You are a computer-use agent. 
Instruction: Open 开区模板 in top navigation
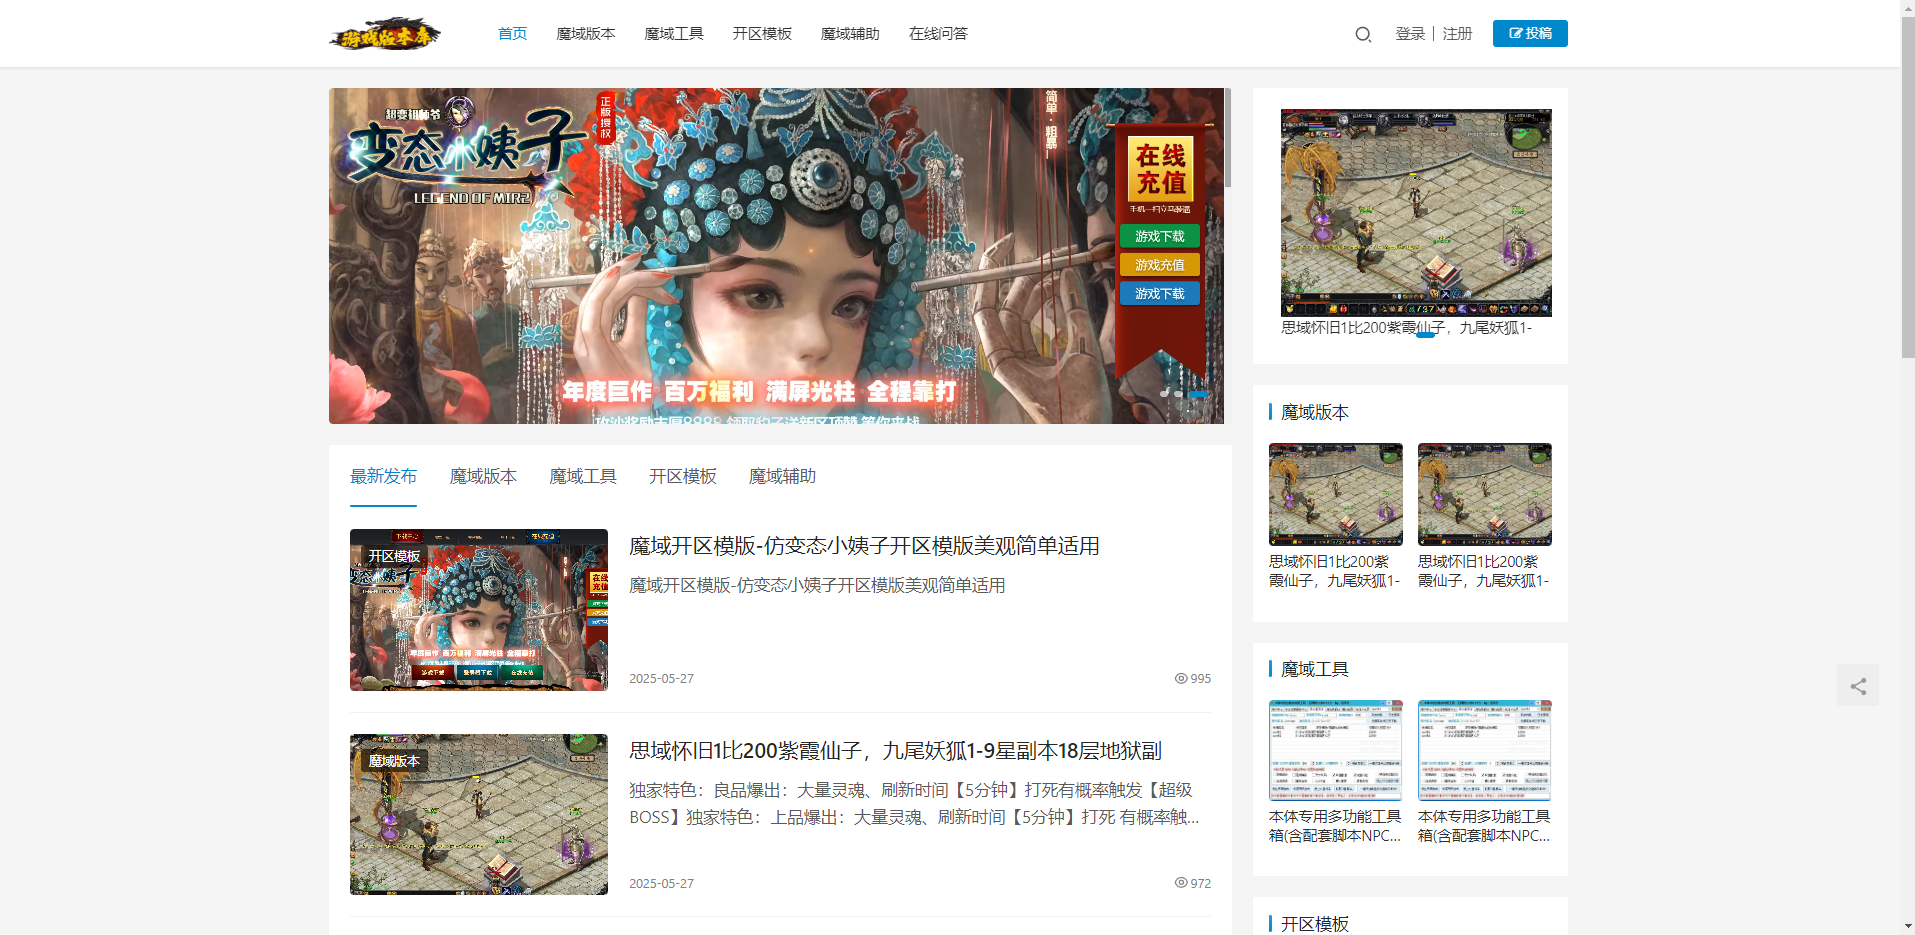762,34
